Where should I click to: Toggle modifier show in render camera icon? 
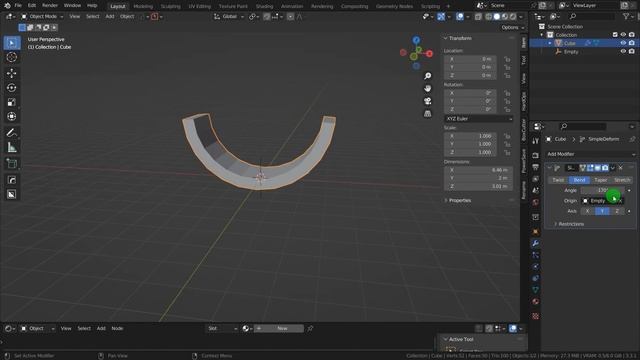(605, 168)
